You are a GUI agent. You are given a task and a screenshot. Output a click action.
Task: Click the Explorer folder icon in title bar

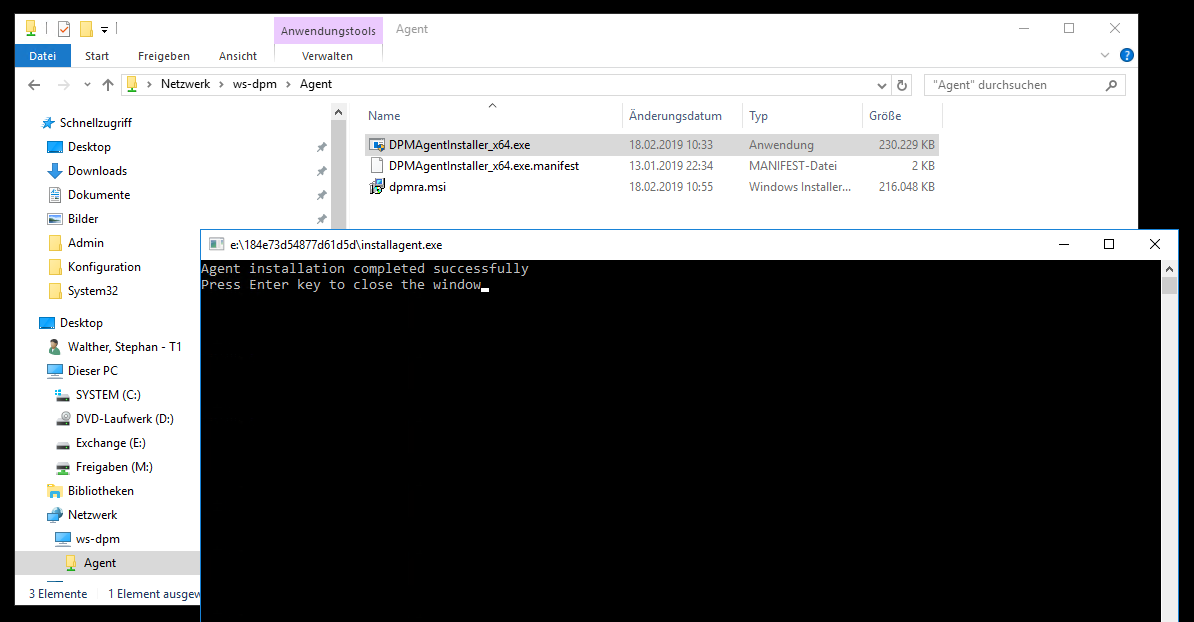(31, 29)
